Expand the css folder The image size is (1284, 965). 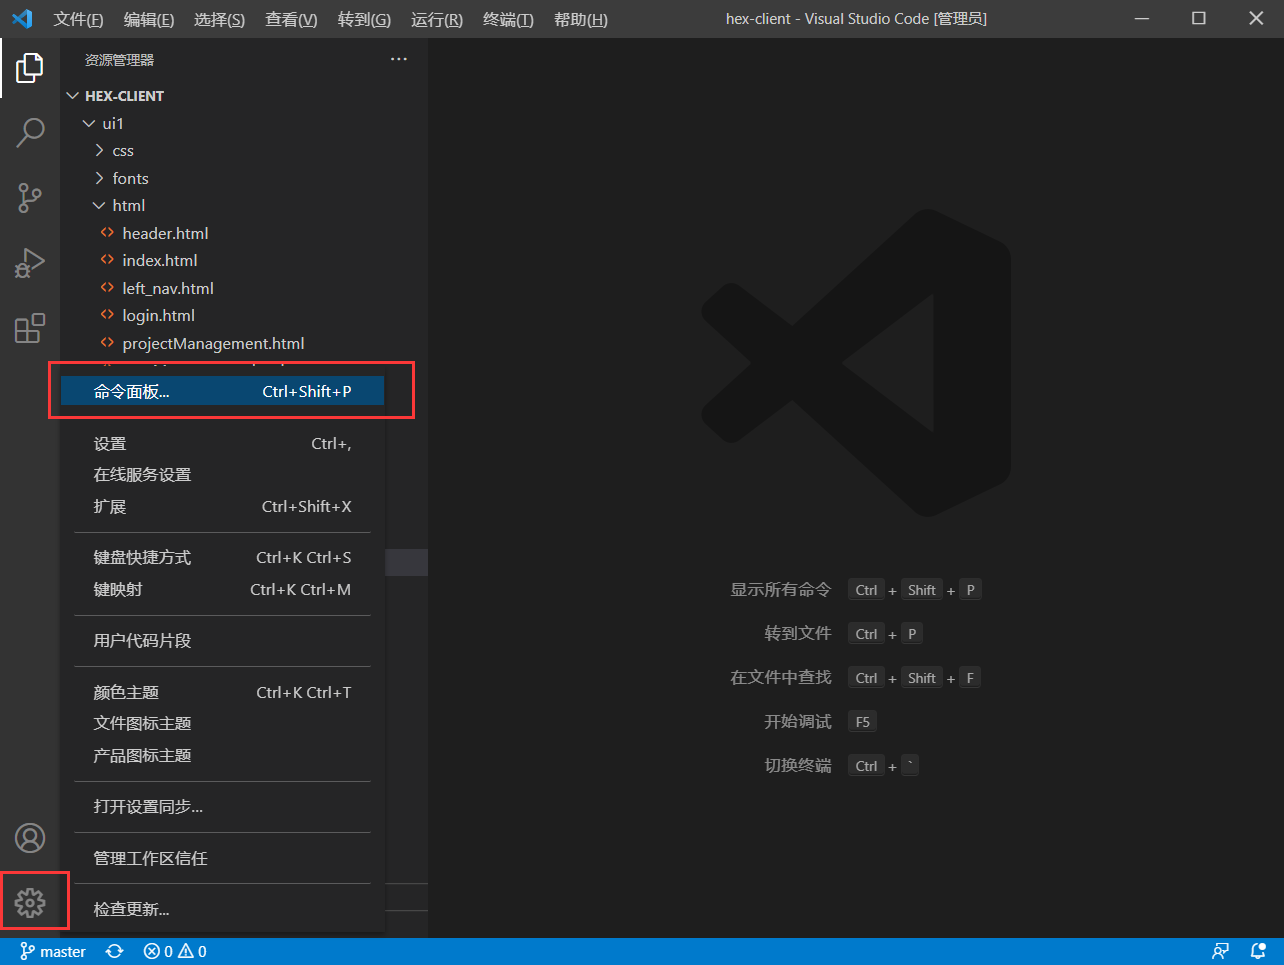(x=124, y=150)
